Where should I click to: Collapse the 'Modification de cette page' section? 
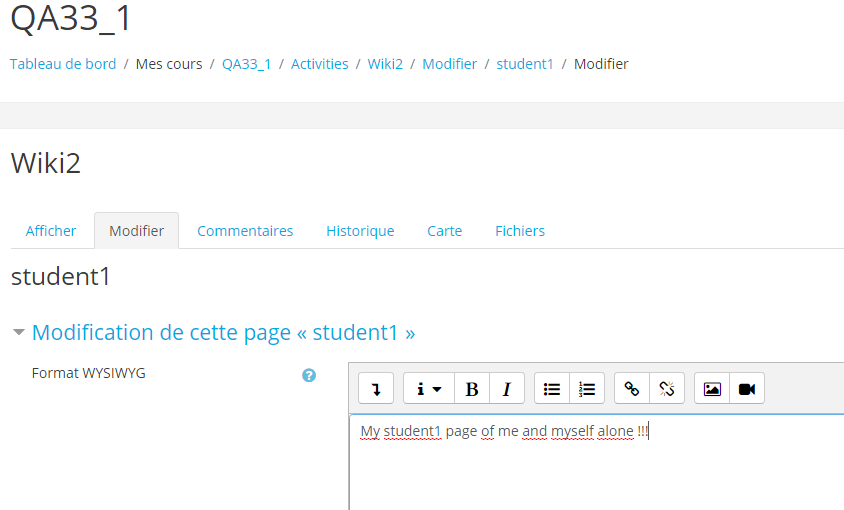(19, 332)
